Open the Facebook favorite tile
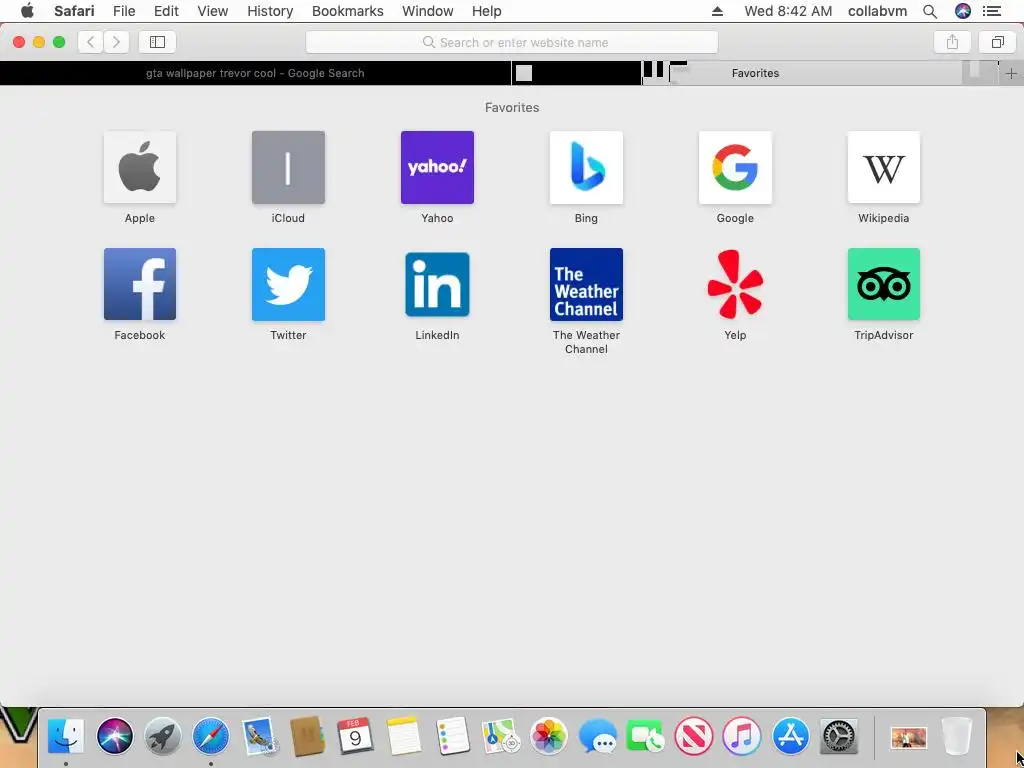The height and width of the screenshot is (768, 1024). click(140, 284)
